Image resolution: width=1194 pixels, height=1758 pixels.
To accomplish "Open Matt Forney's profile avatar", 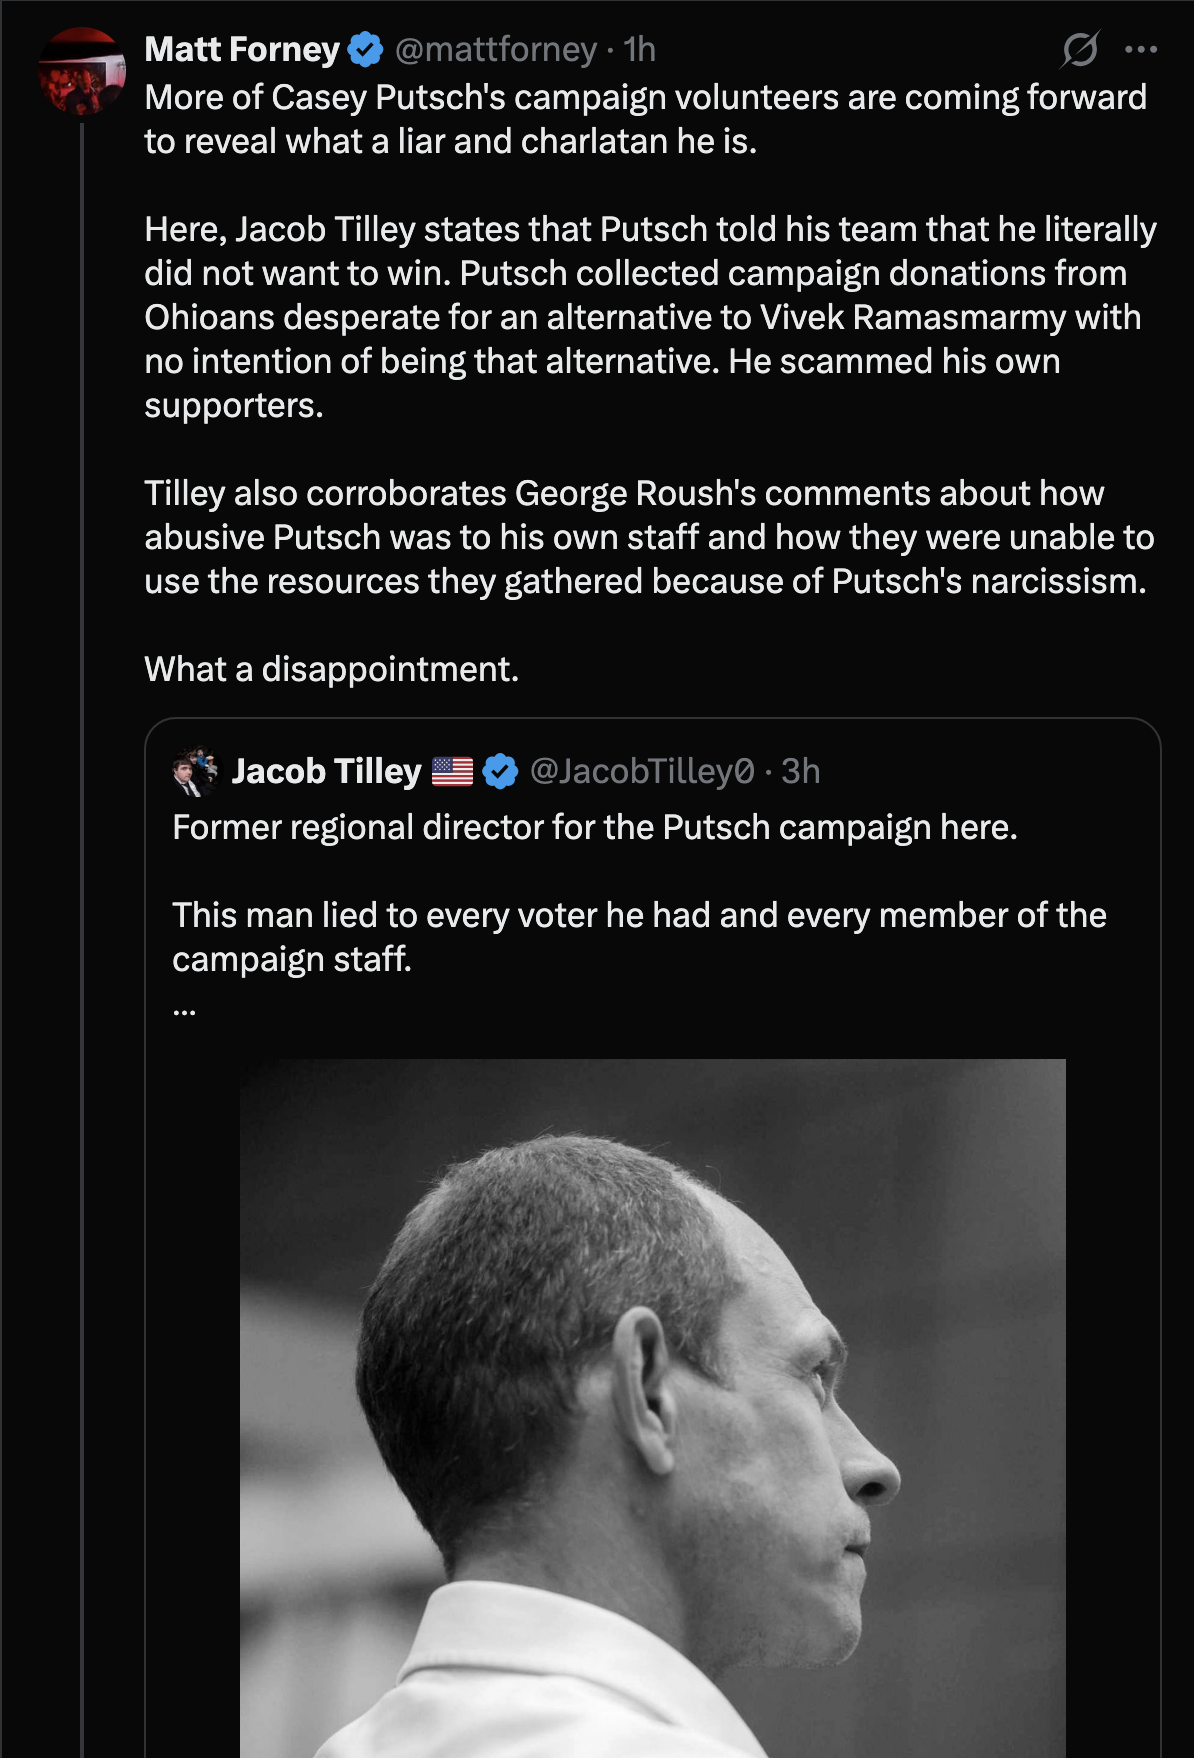I will [82, 71].
